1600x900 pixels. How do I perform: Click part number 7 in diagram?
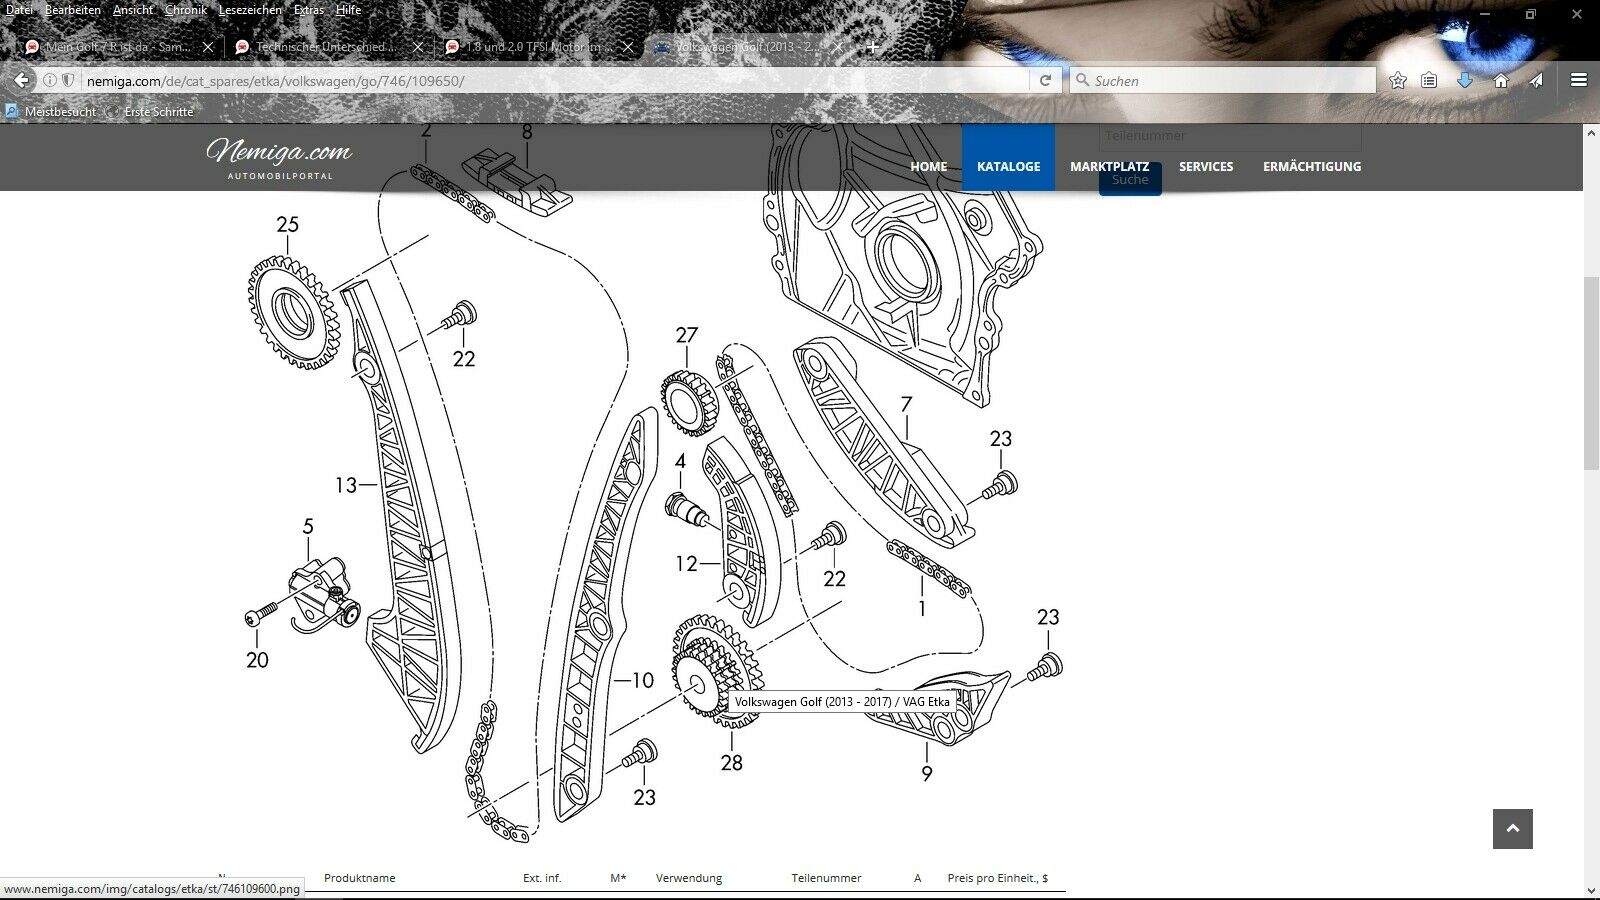tap(906, 405)
